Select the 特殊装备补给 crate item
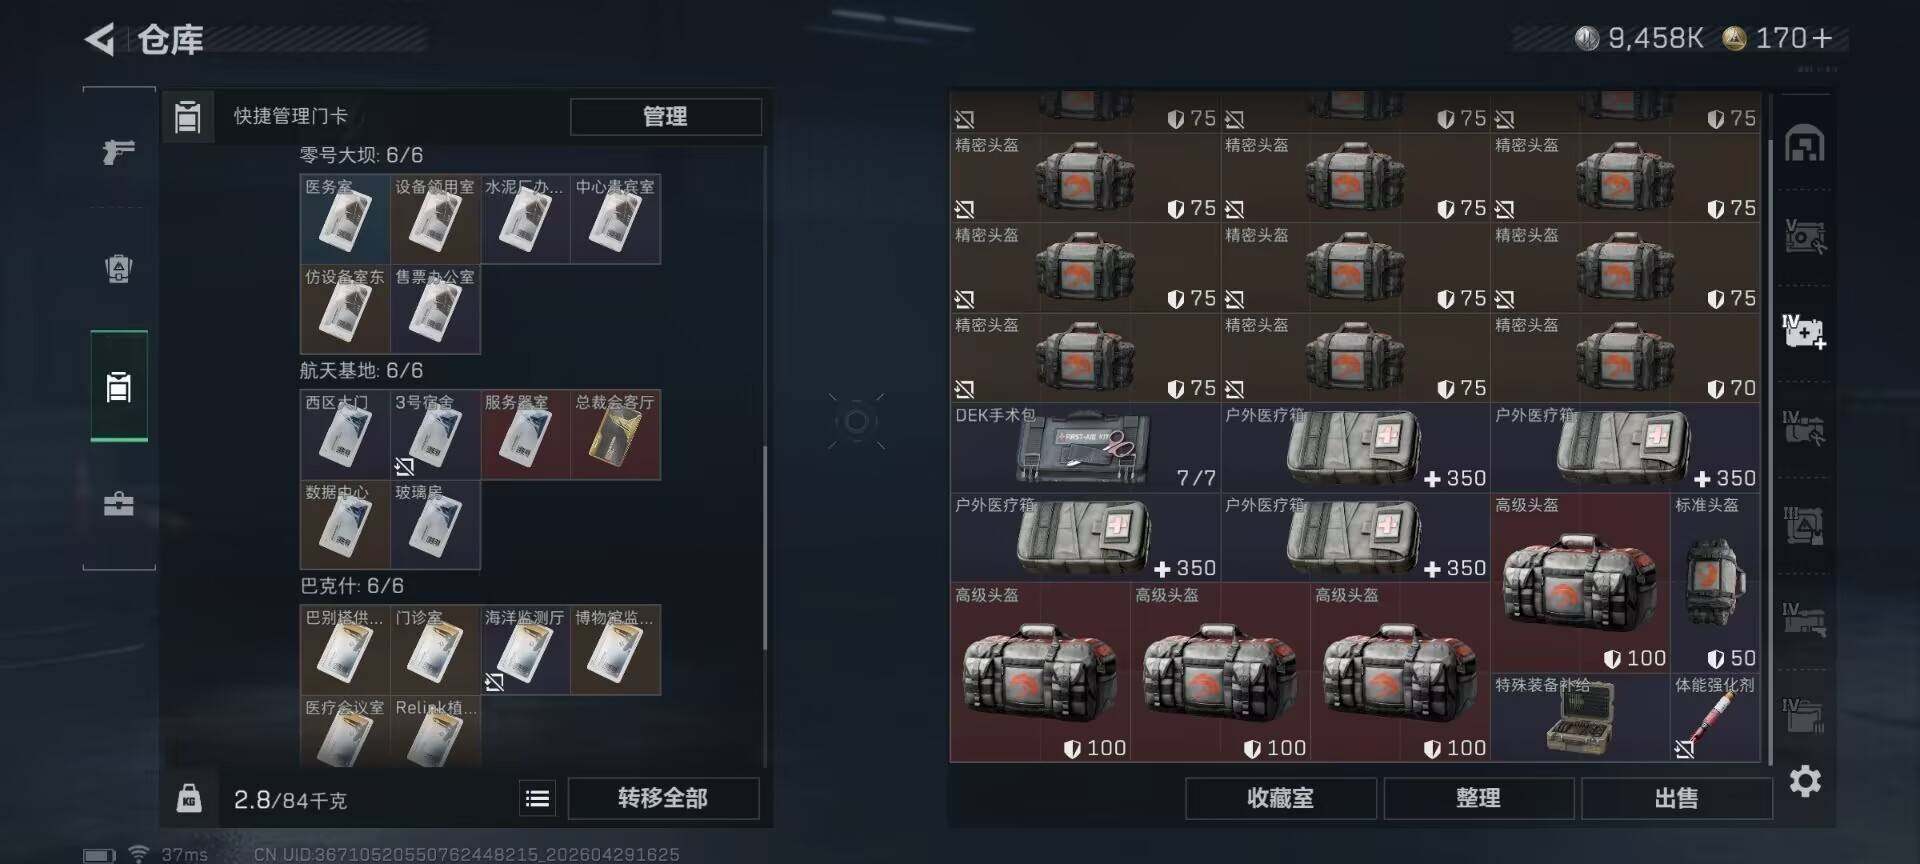Image resolution: width=1920 pixels, height=864 pixels. click(1580, 718)
